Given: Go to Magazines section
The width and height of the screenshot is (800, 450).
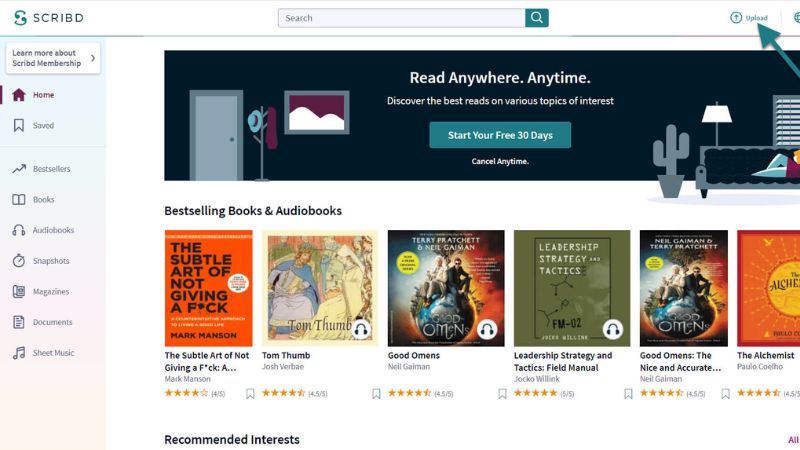Looking at the screenshot, I should (x=51, y=291).
